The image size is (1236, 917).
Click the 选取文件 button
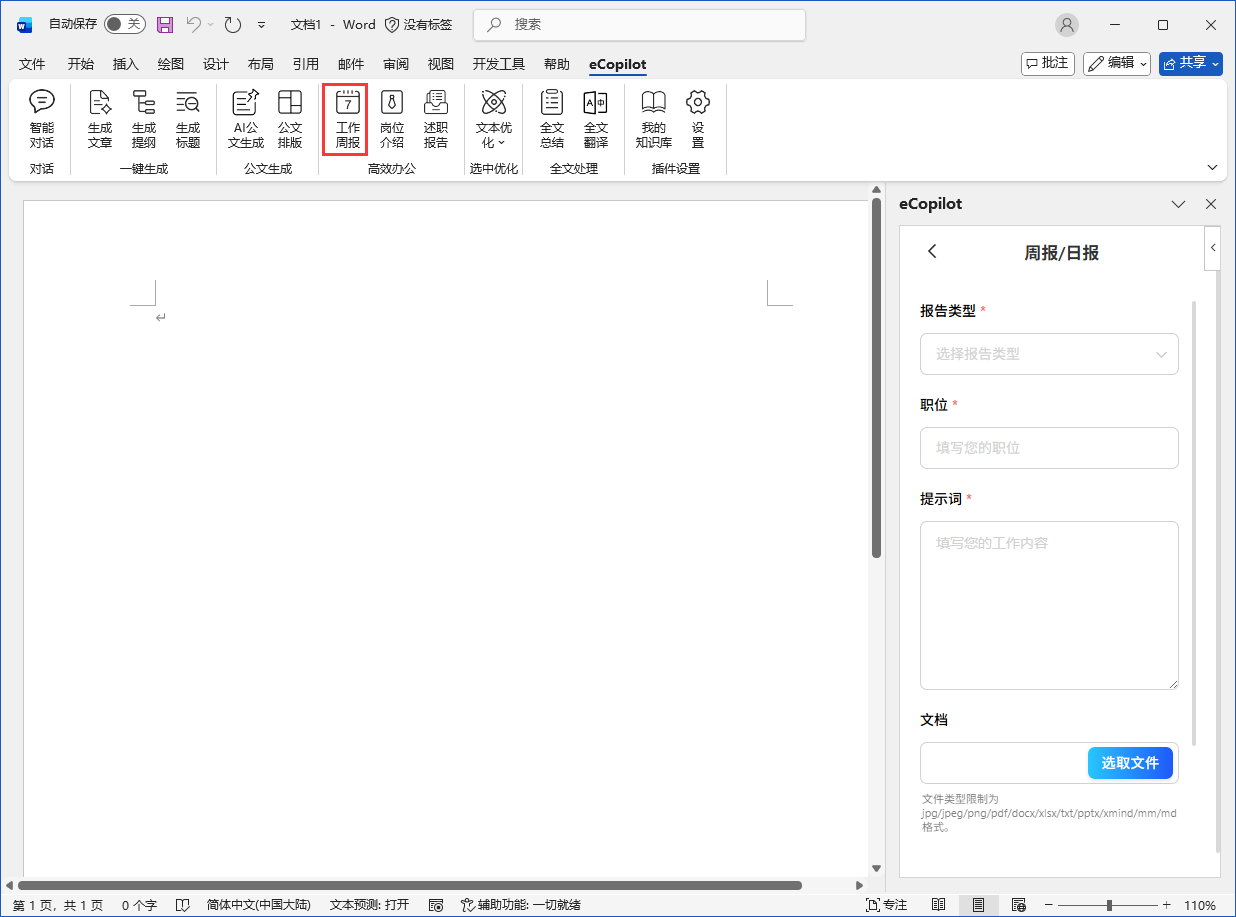[1130, 763]
